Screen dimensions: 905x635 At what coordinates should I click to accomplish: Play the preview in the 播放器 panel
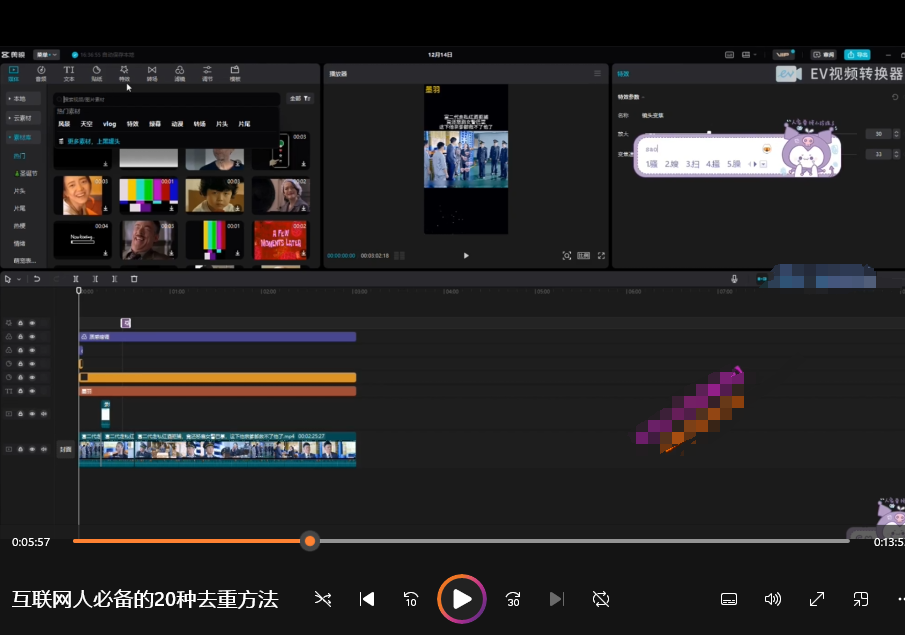pos(466,255)
